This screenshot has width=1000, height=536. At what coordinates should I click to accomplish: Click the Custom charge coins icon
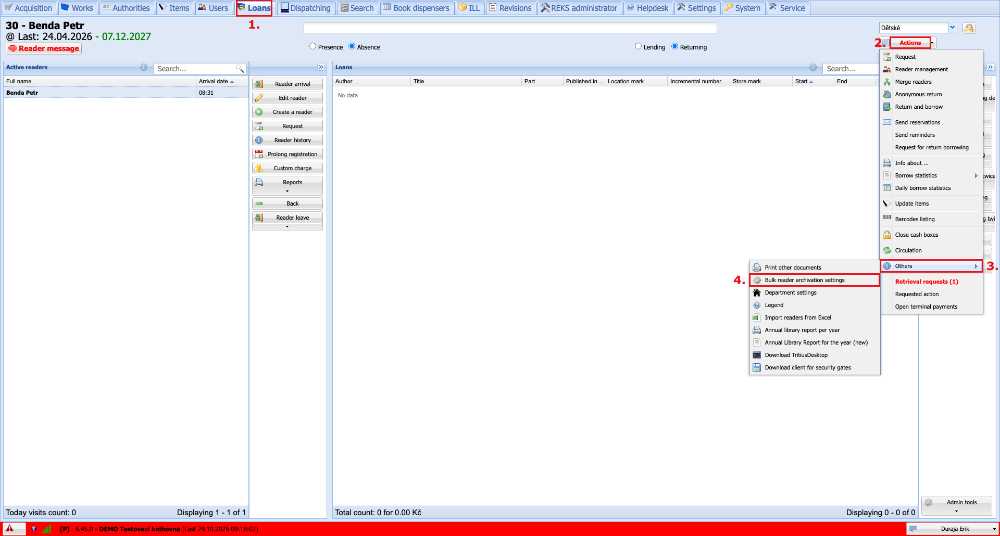click(259, 168)
